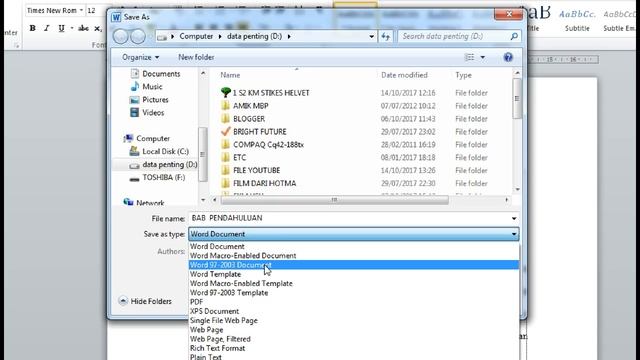Open the File name history dropdown
The image size is (640, 360).
[x=514, y=218]
